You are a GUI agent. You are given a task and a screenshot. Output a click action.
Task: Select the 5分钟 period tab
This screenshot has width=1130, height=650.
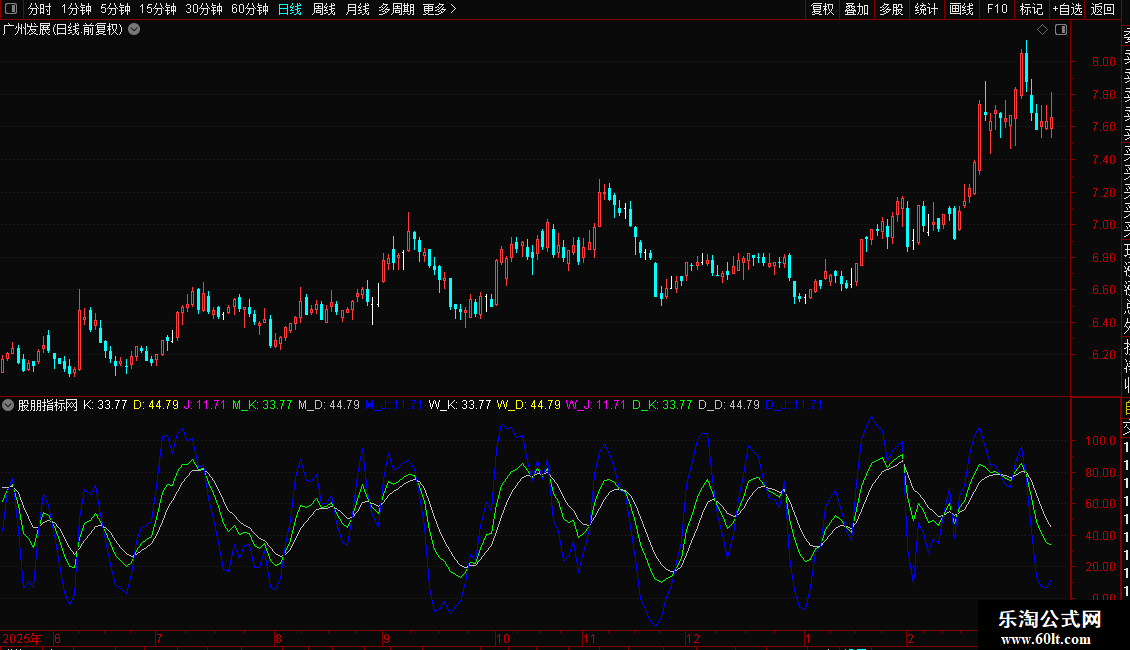coord(115,9)
